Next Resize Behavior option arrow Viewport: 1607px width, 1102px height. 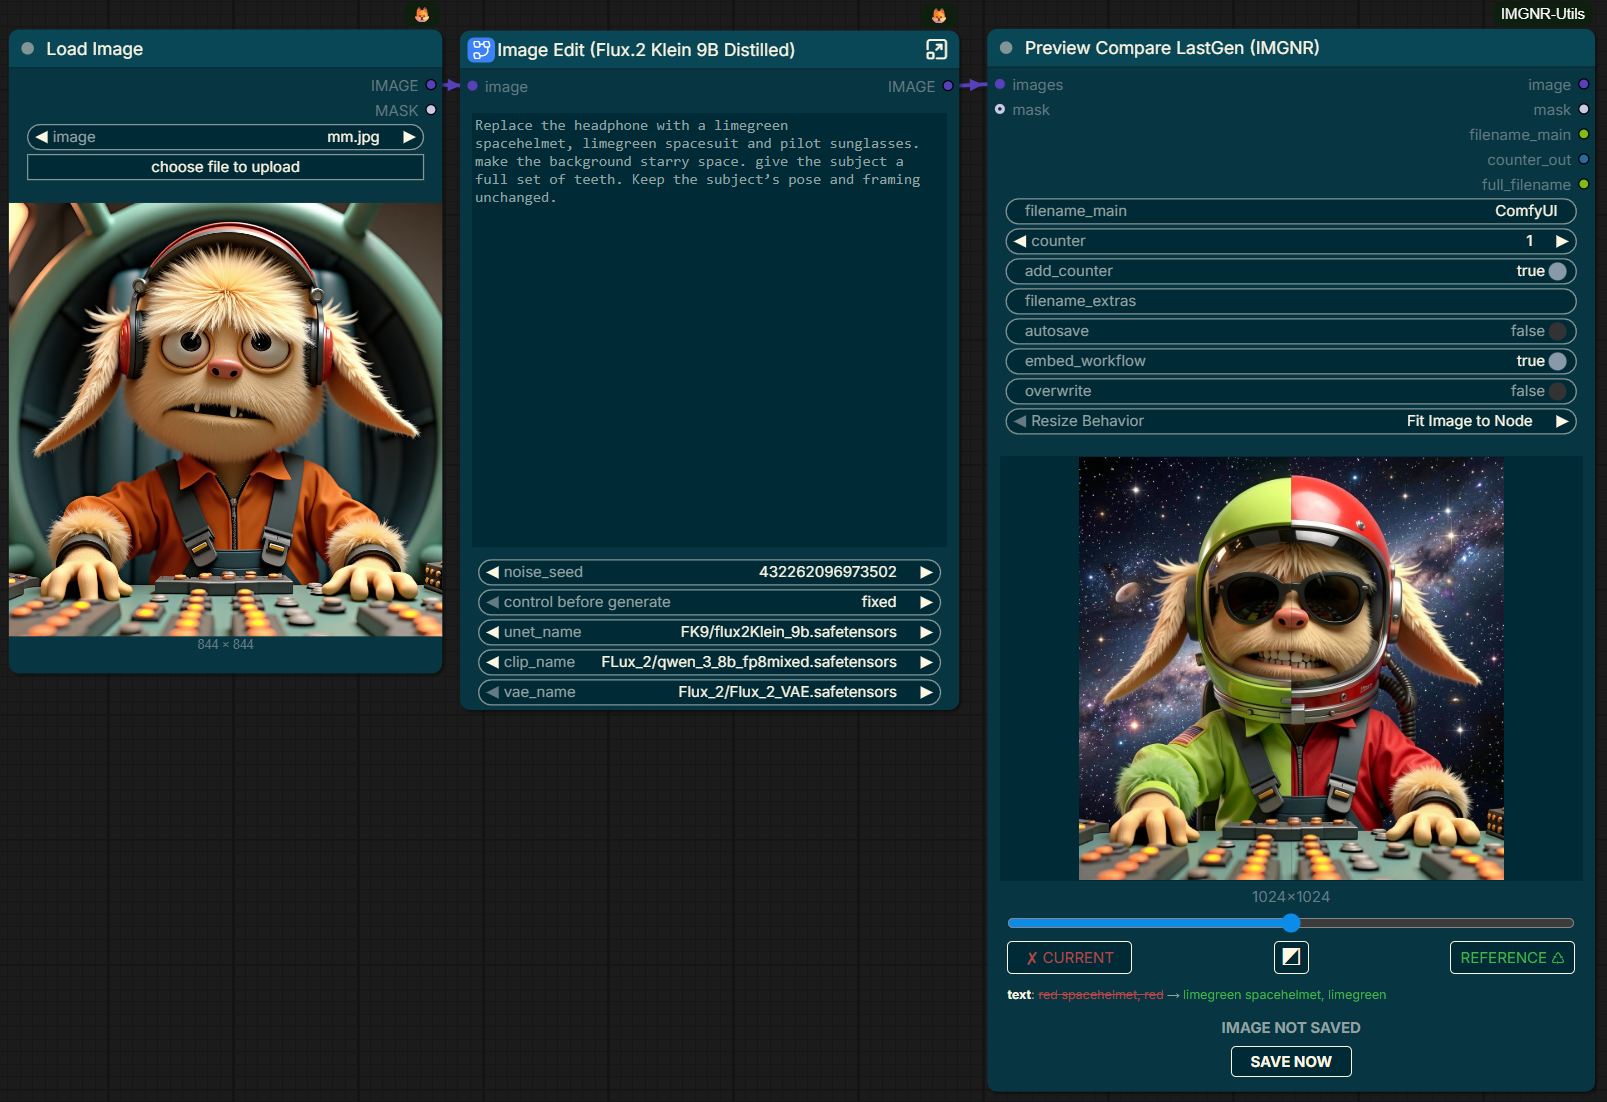pyautogui.click(x=1562, y=421)
